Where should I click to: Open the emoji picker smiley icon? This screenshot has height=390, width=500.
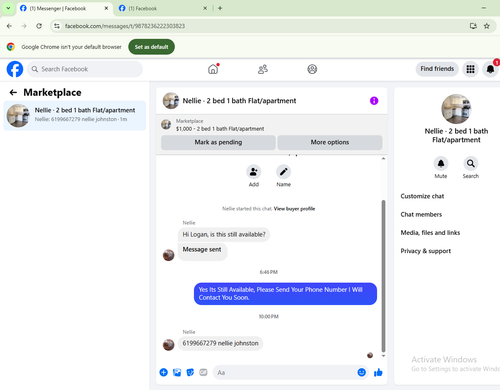362,372
